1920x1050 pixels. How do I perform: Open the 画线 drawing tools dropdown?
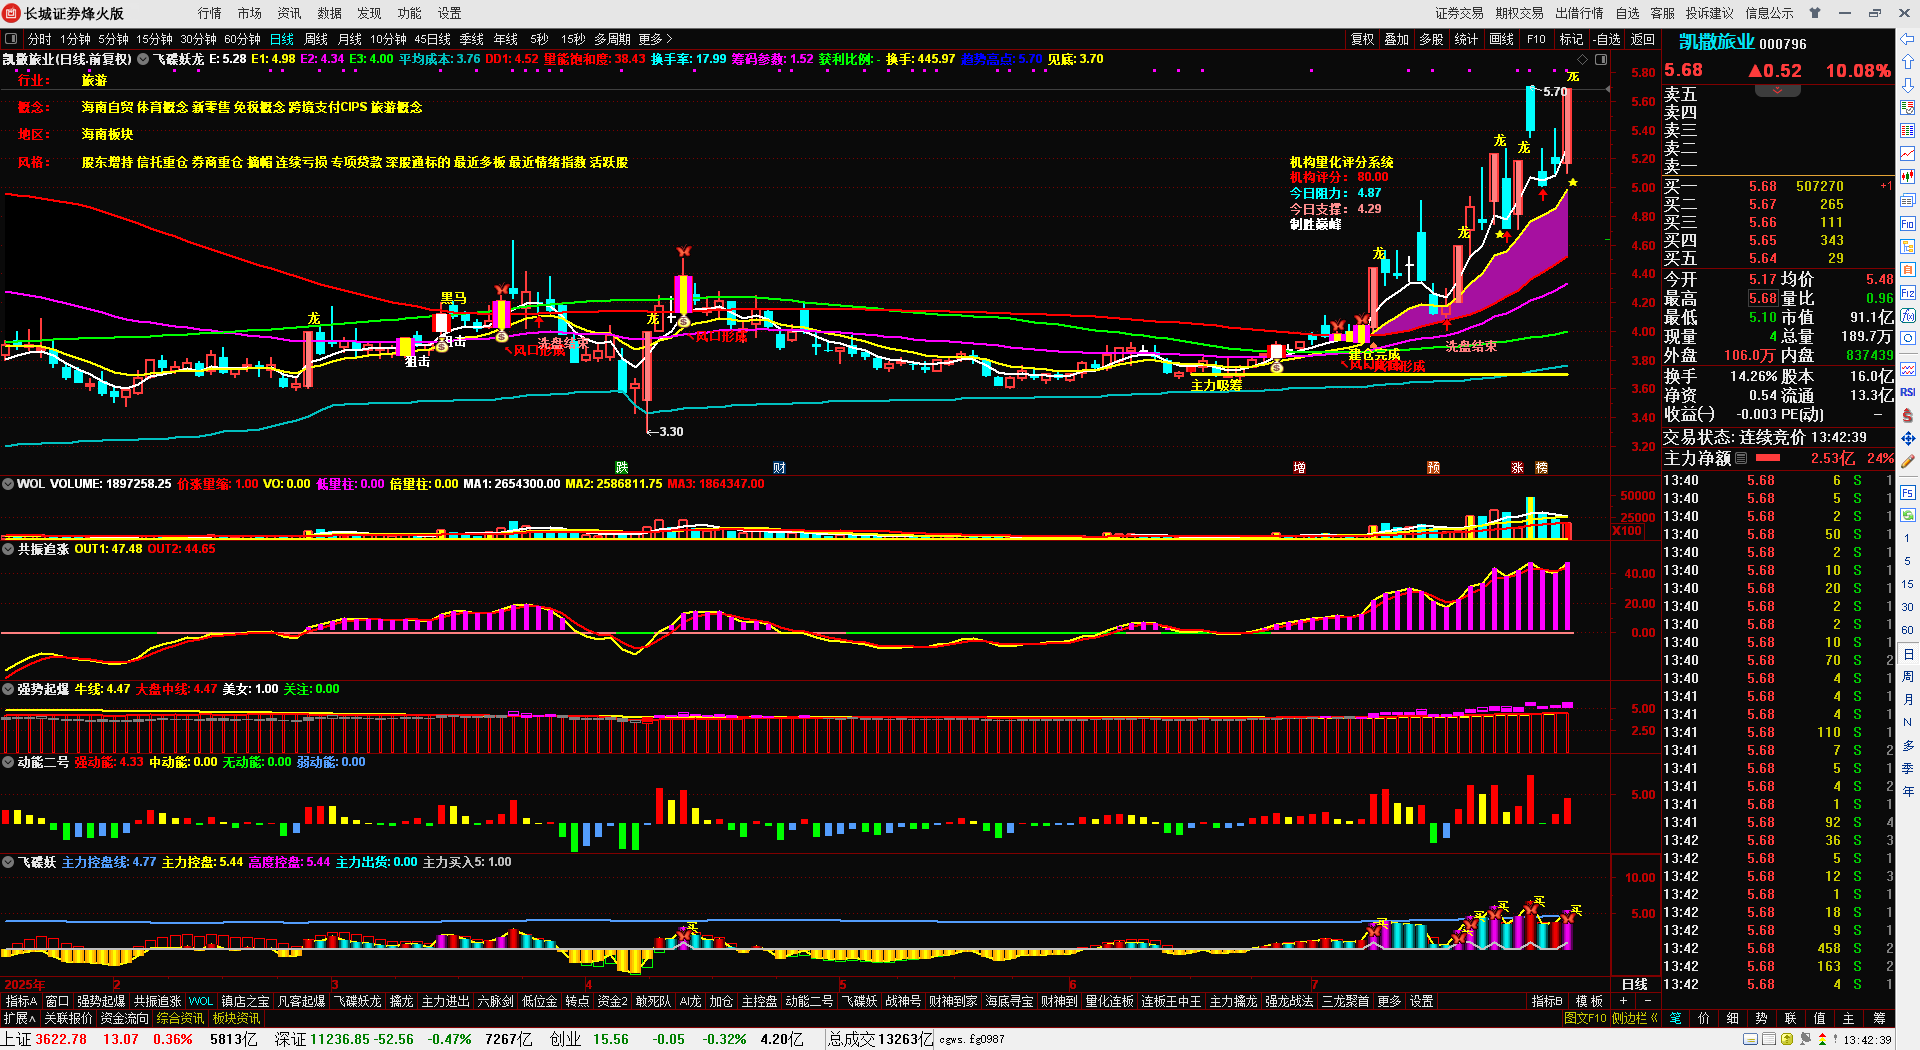[1502, 39]
